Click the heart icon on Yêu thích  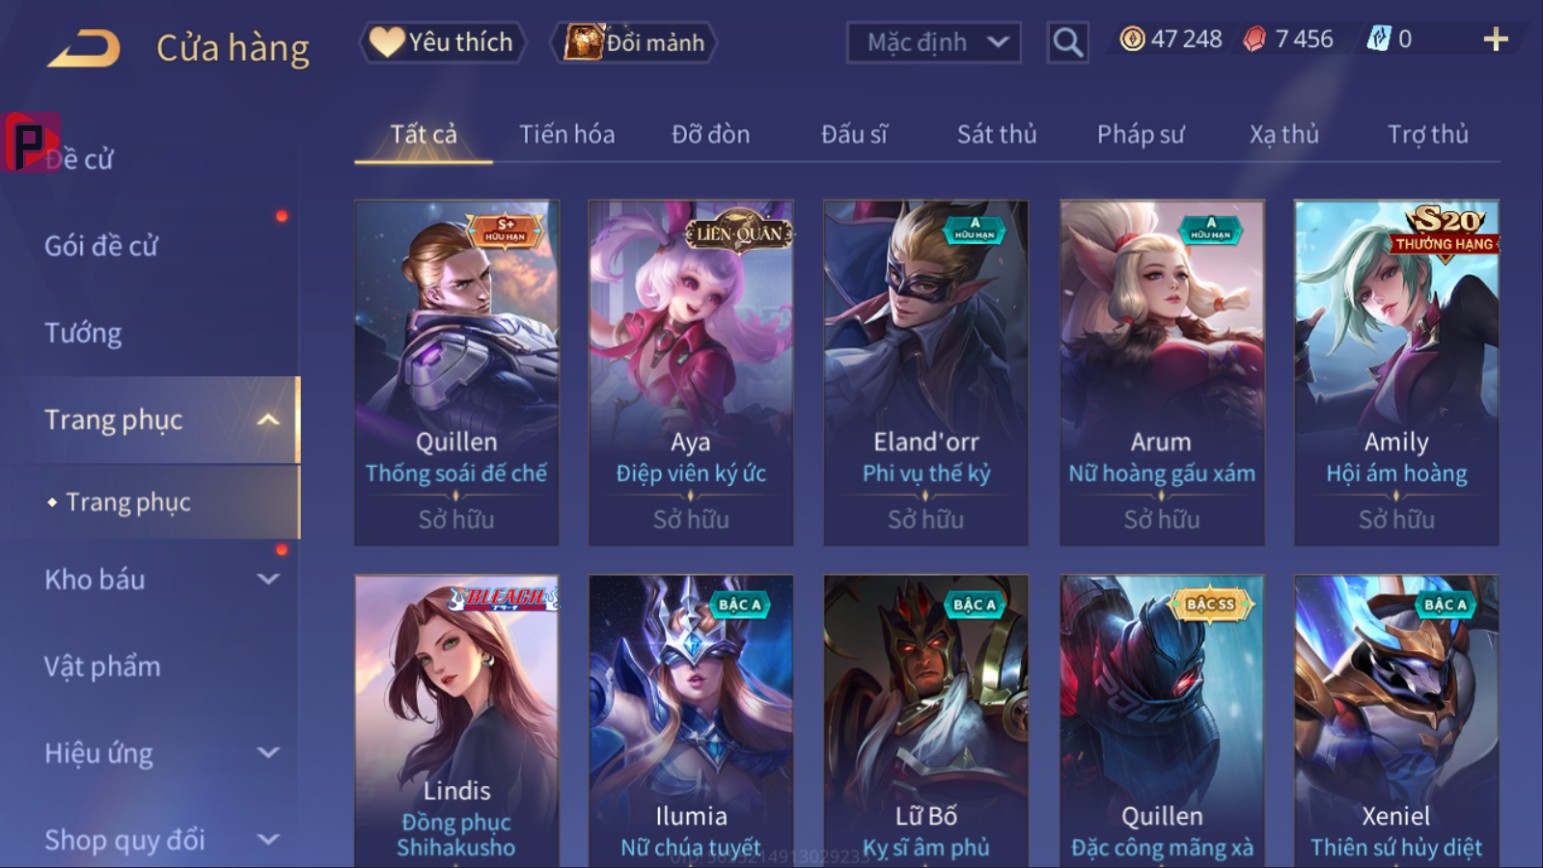386,42
